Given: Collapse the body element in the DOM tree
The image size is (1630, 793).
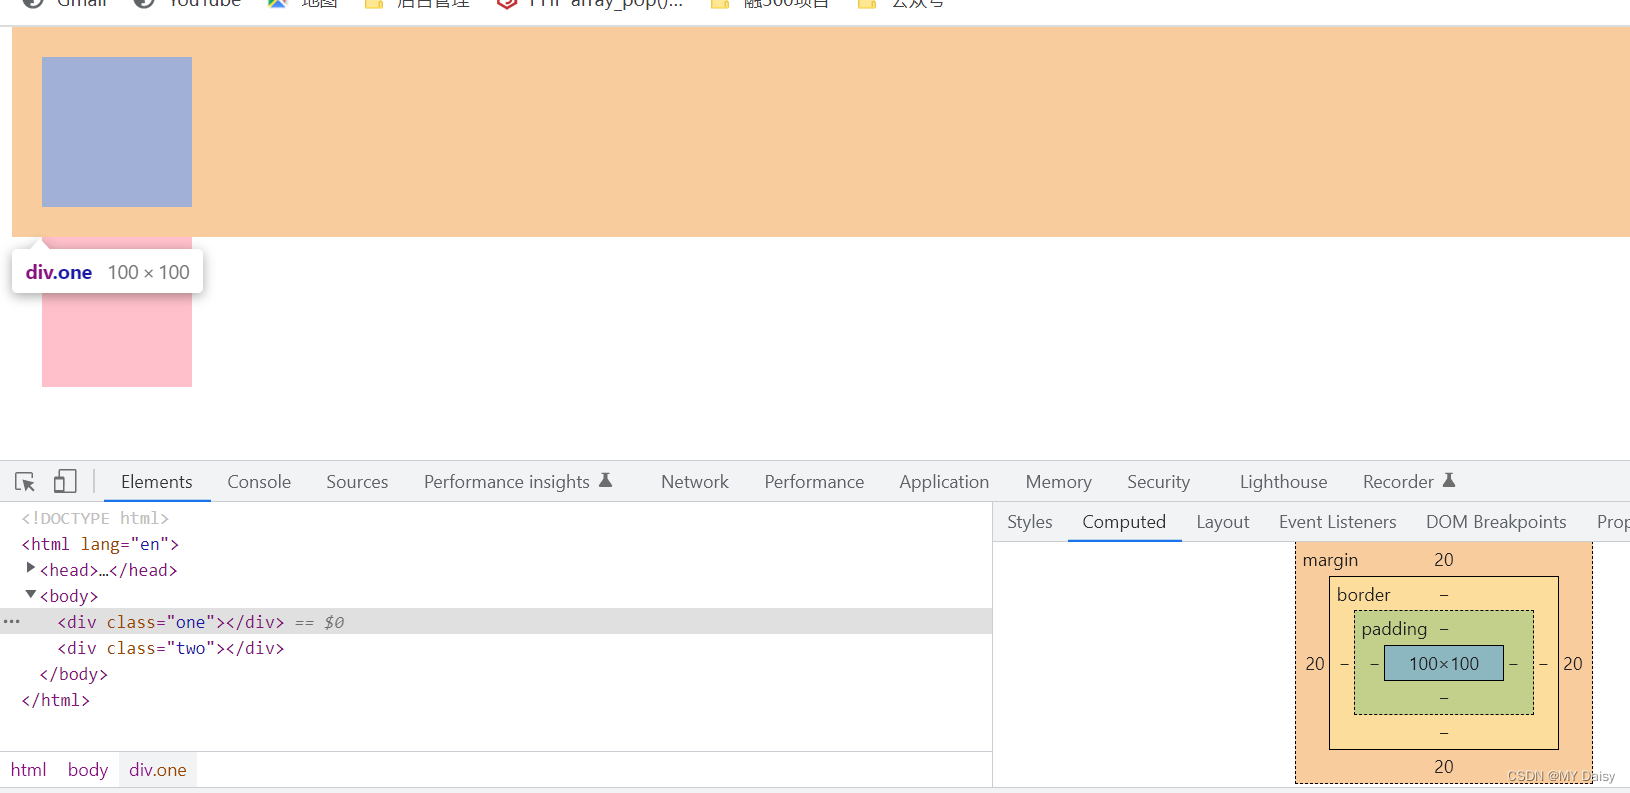Looking at the screenshot, I should (30, 595).
